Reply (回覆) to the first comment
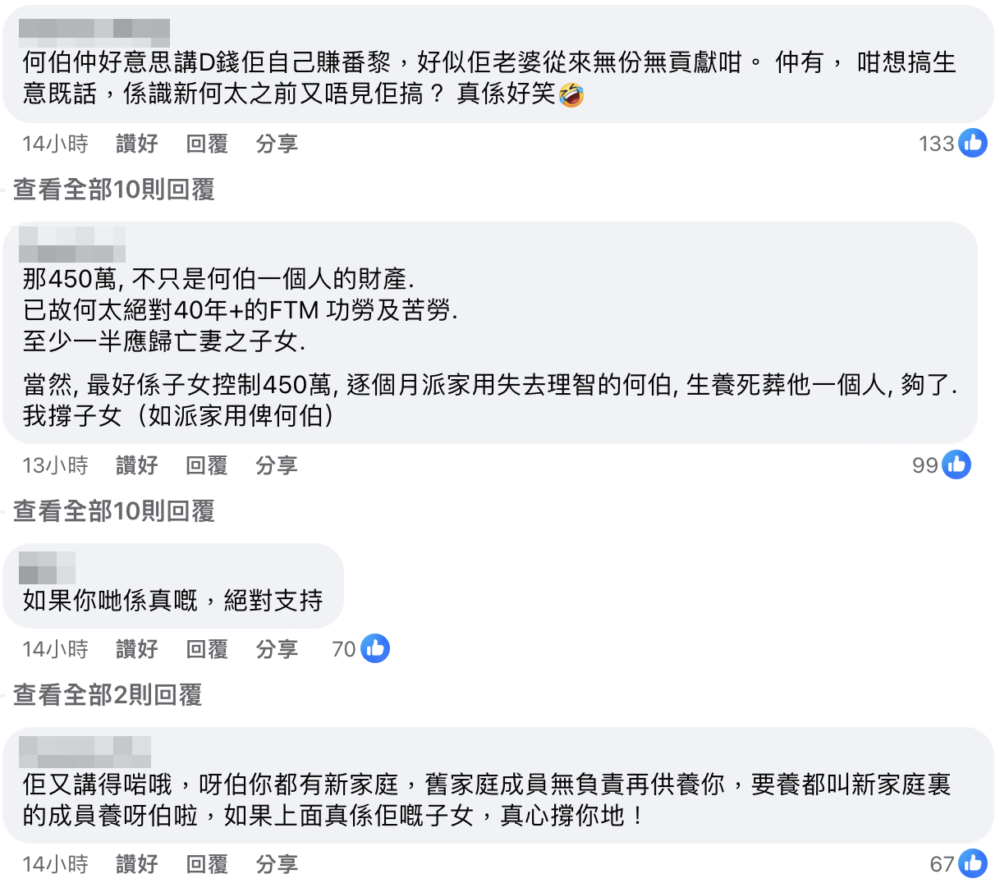Viewport: 1000px width, 883px height. tap(207, 144)
